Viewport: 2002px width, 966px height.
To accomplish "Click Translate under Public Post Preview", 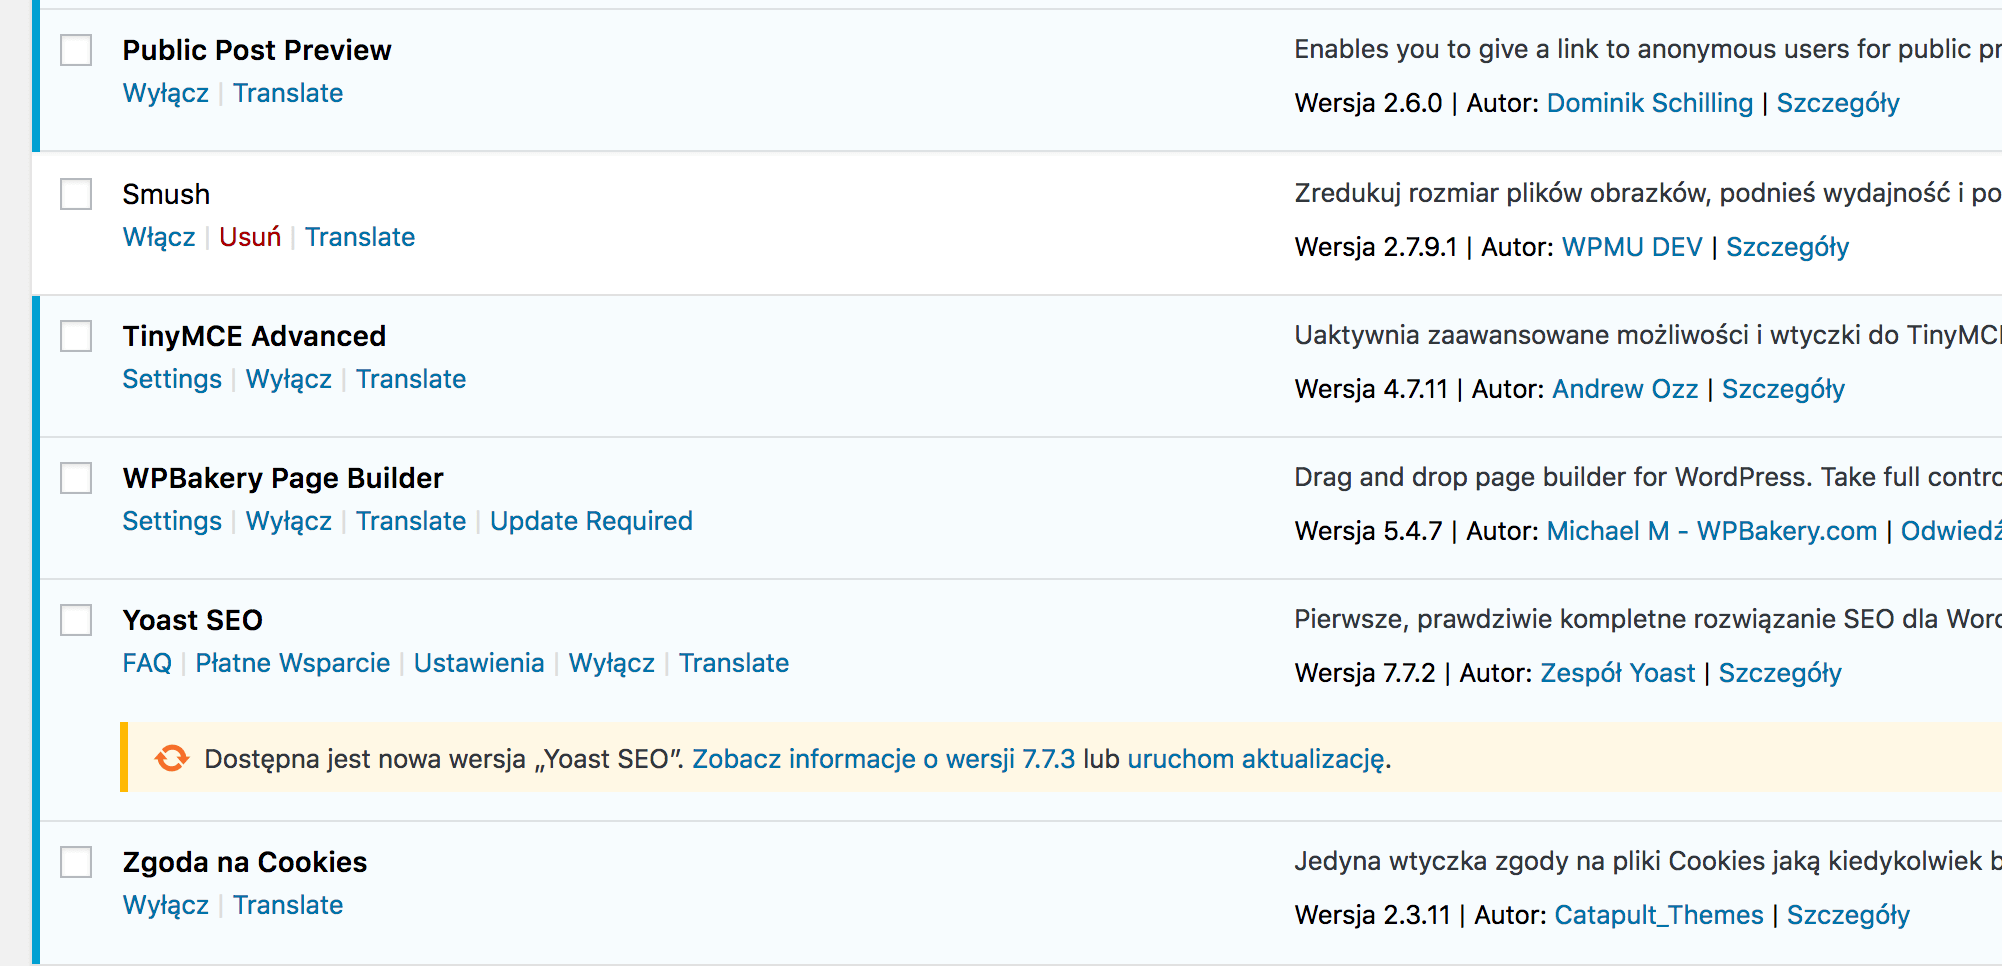I will 288,93.
